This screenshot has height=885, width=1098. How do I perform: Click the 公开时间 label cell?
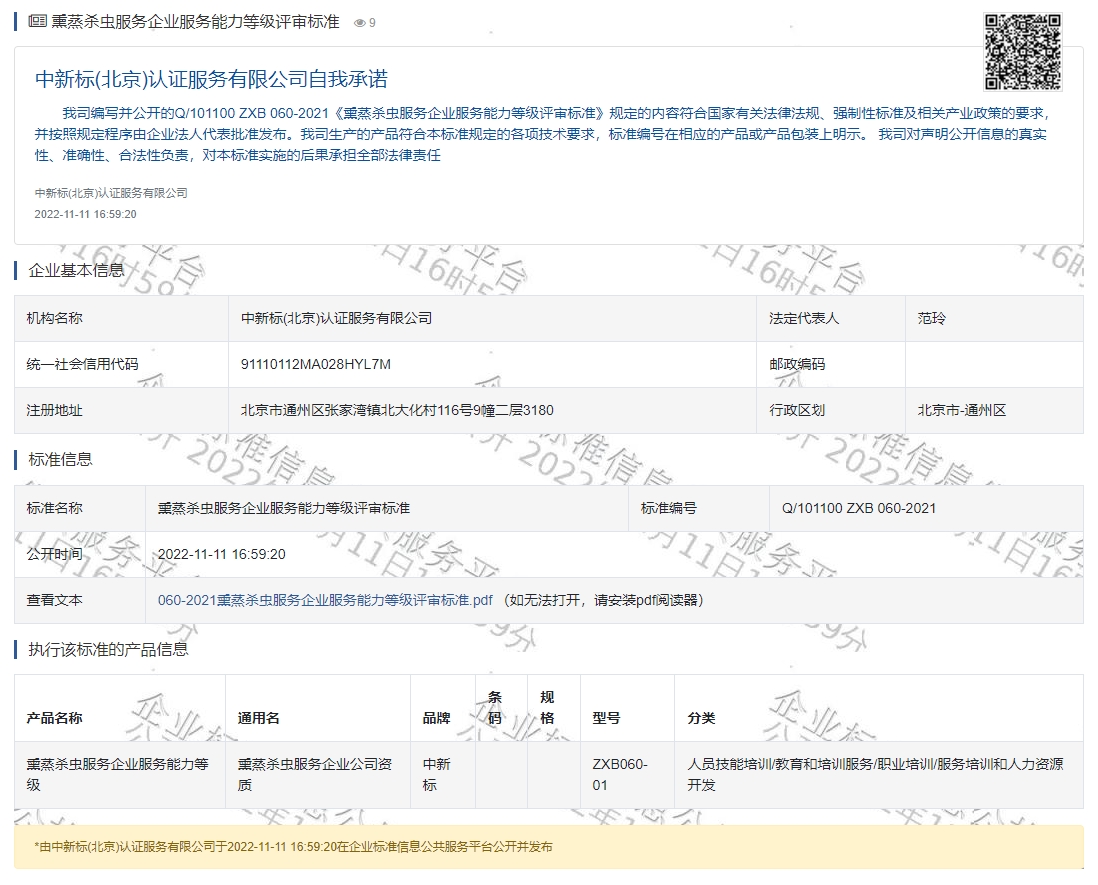80,555
